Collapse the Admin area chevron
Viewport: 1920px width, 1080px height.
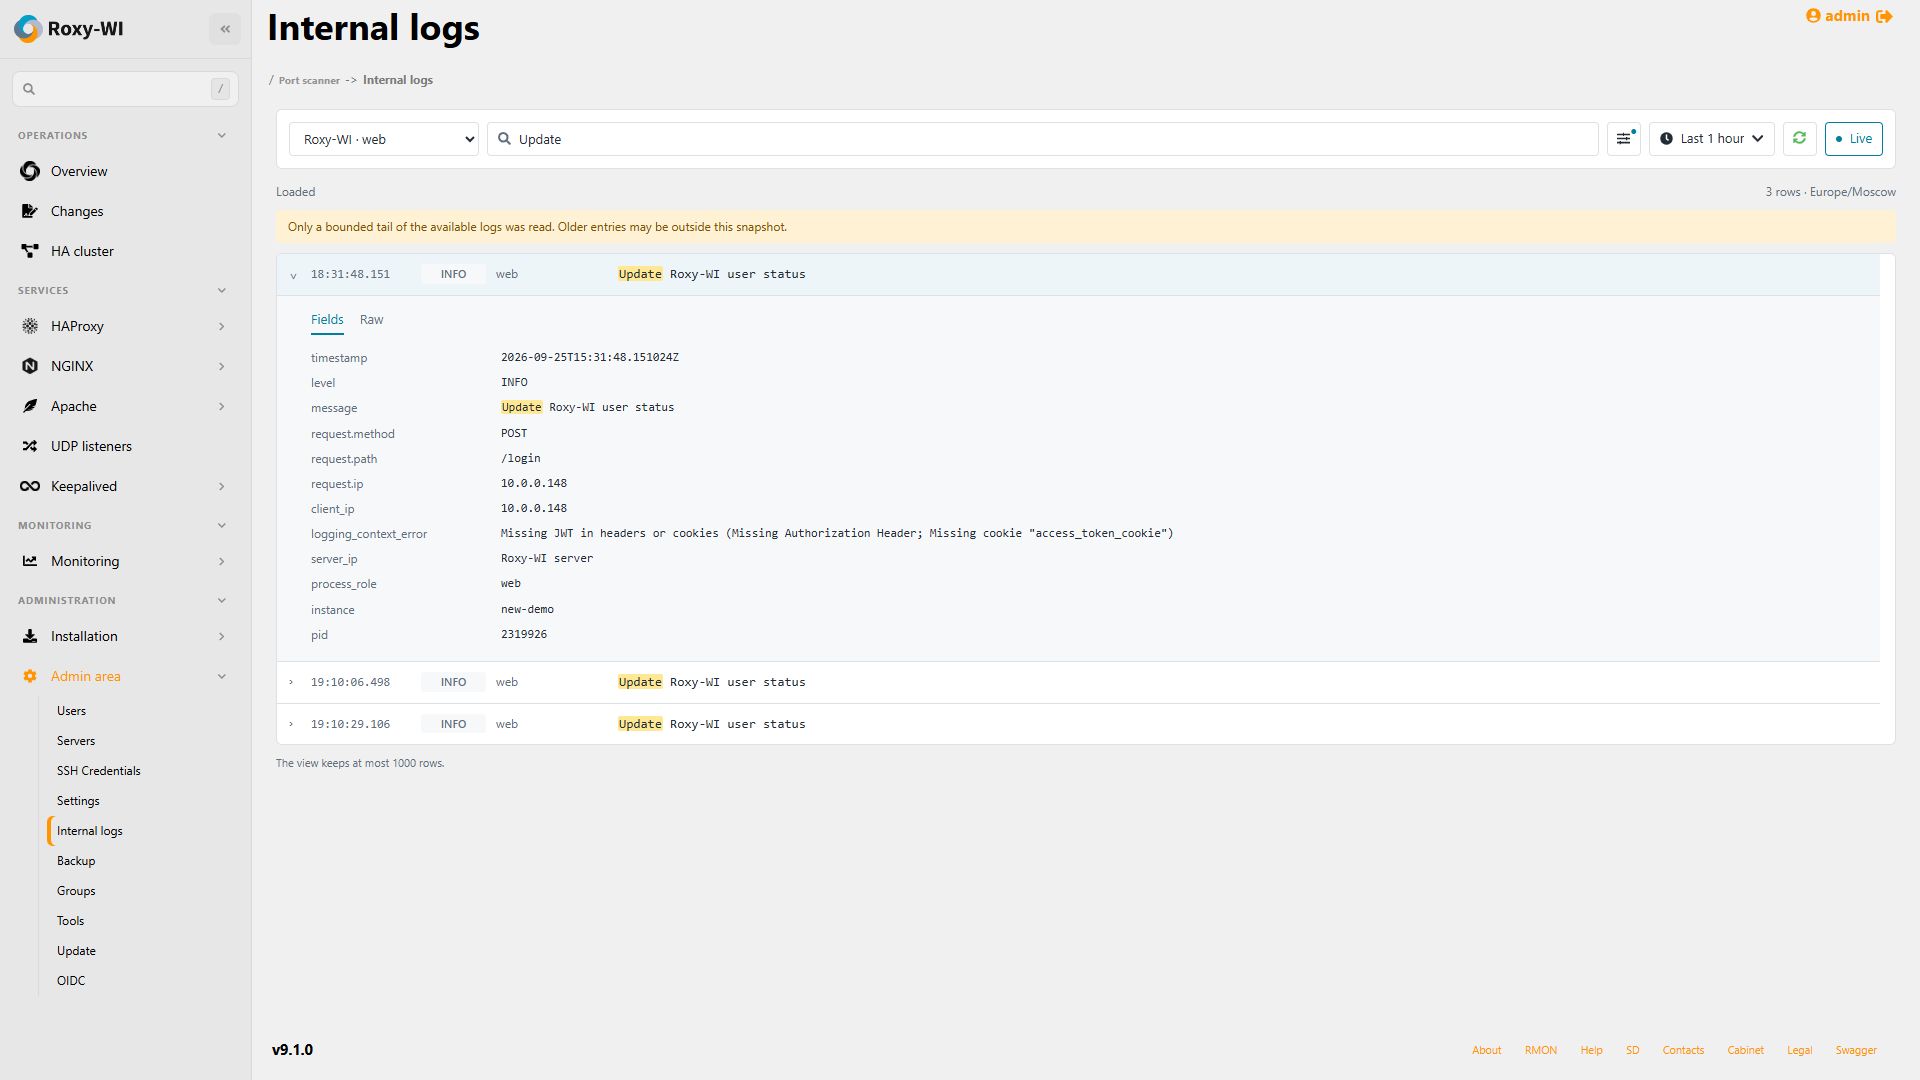[x=222, y=676]
